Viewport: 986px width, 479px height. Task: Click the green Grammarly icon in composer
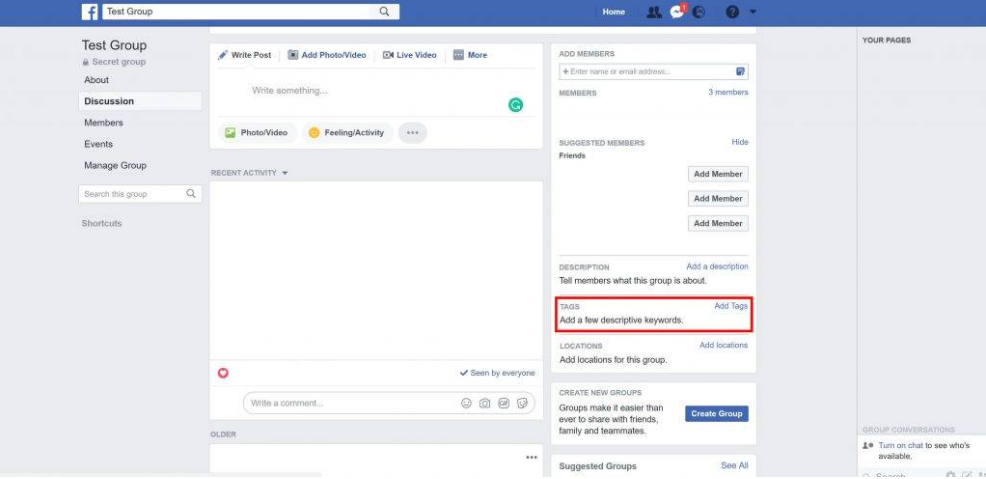[516, 105]
